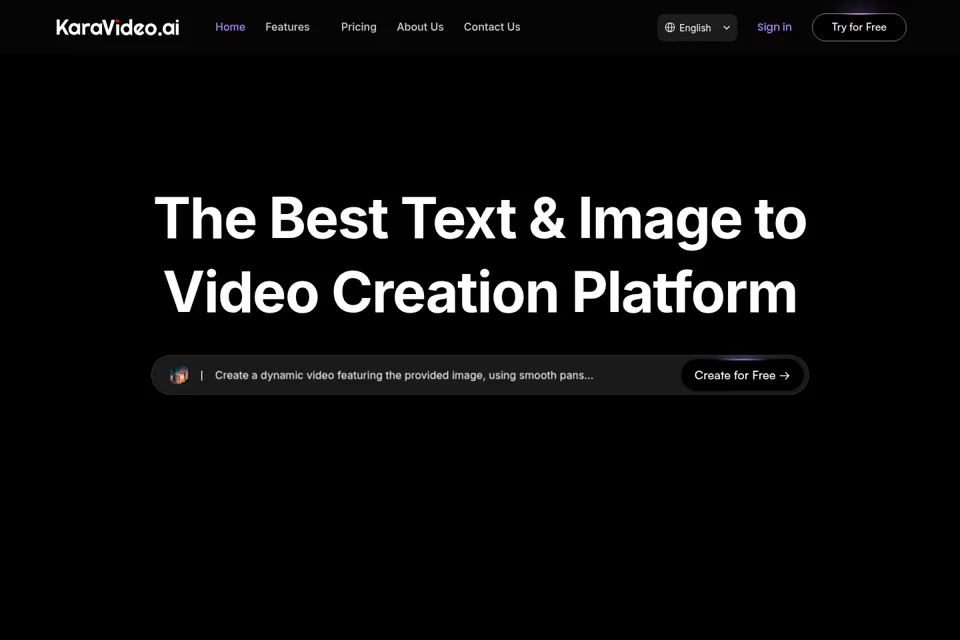The height and width of the screenshot is (640, 960).
Task: Click the 'Video Creation Platform' heading line
Action: (481, 293)
